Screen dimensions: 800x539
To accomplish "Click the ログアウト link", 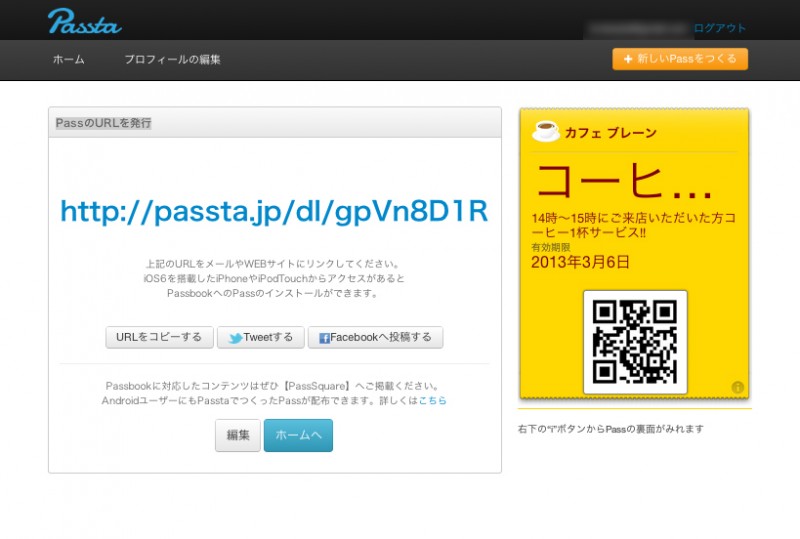I will [720, 28].
